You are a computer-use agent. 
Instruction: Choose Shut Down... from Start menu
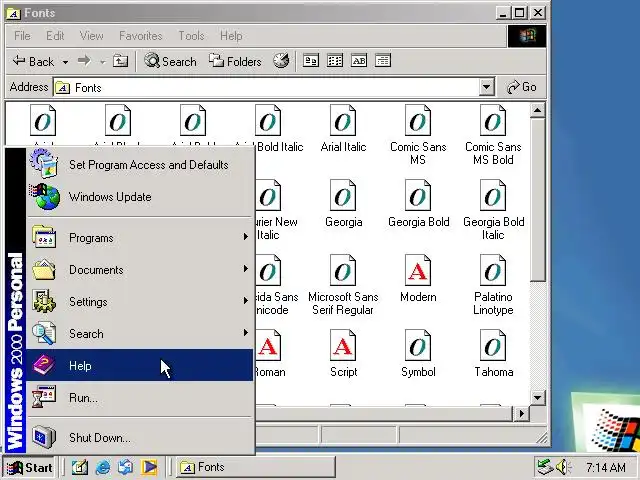coord(139,437)
